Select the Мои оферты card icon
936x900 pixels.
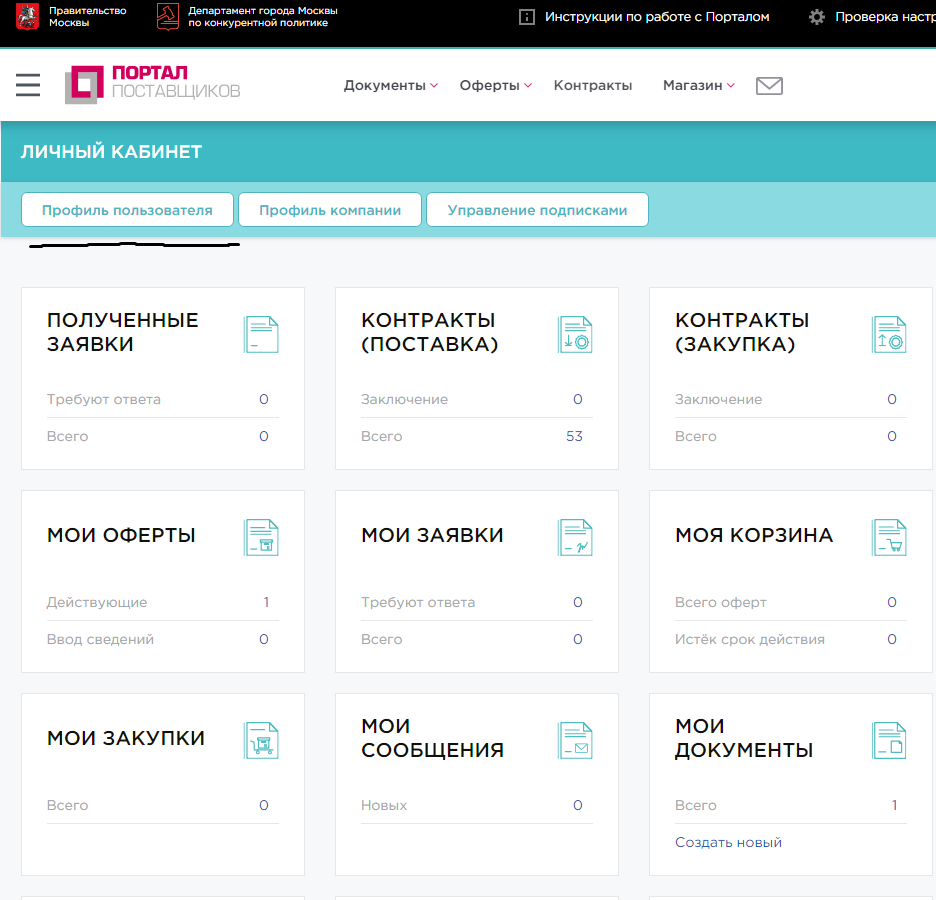point(261,538)
